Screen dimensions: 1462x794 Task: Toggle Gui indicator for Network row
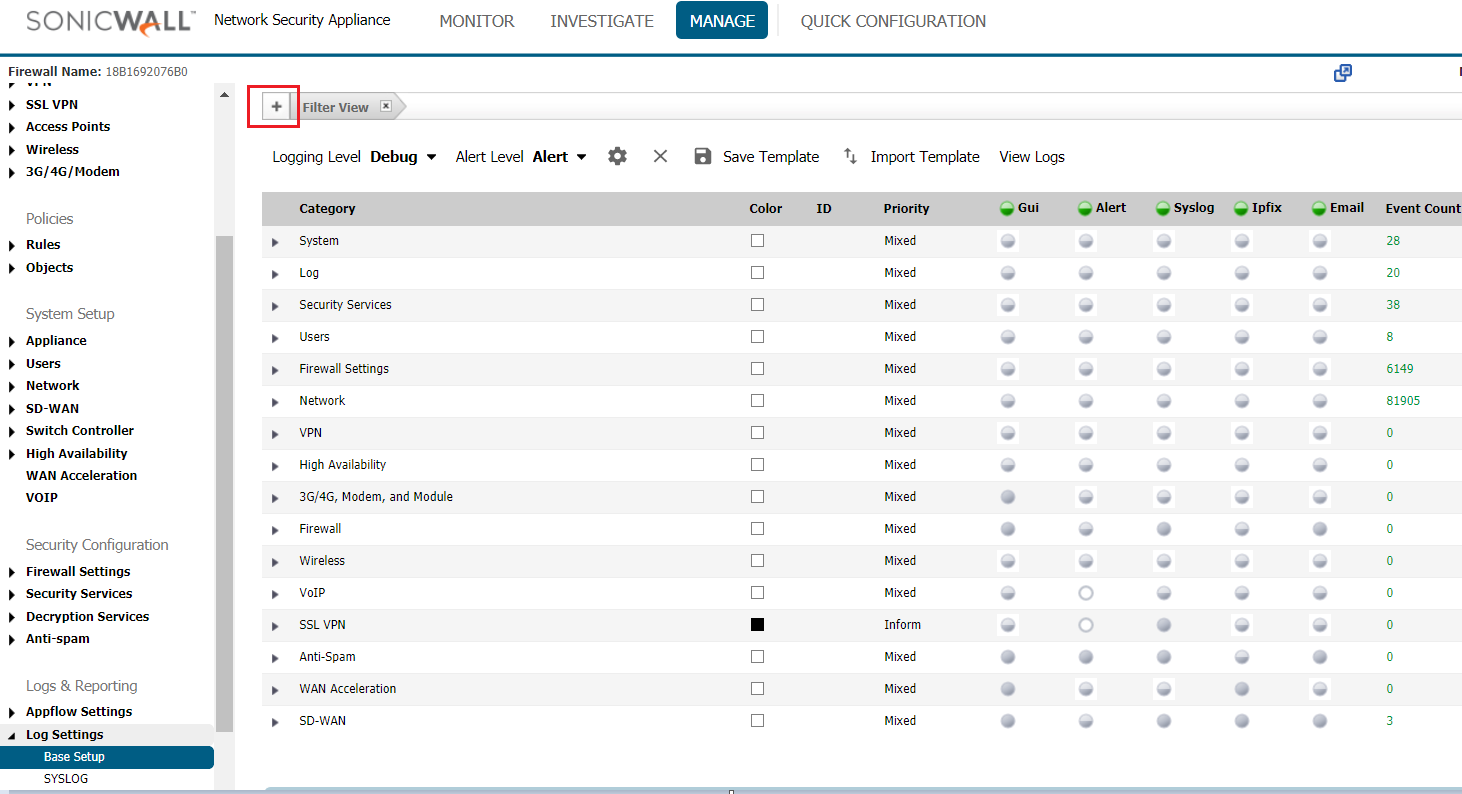pyautogui.click(x=1008, y=401)
